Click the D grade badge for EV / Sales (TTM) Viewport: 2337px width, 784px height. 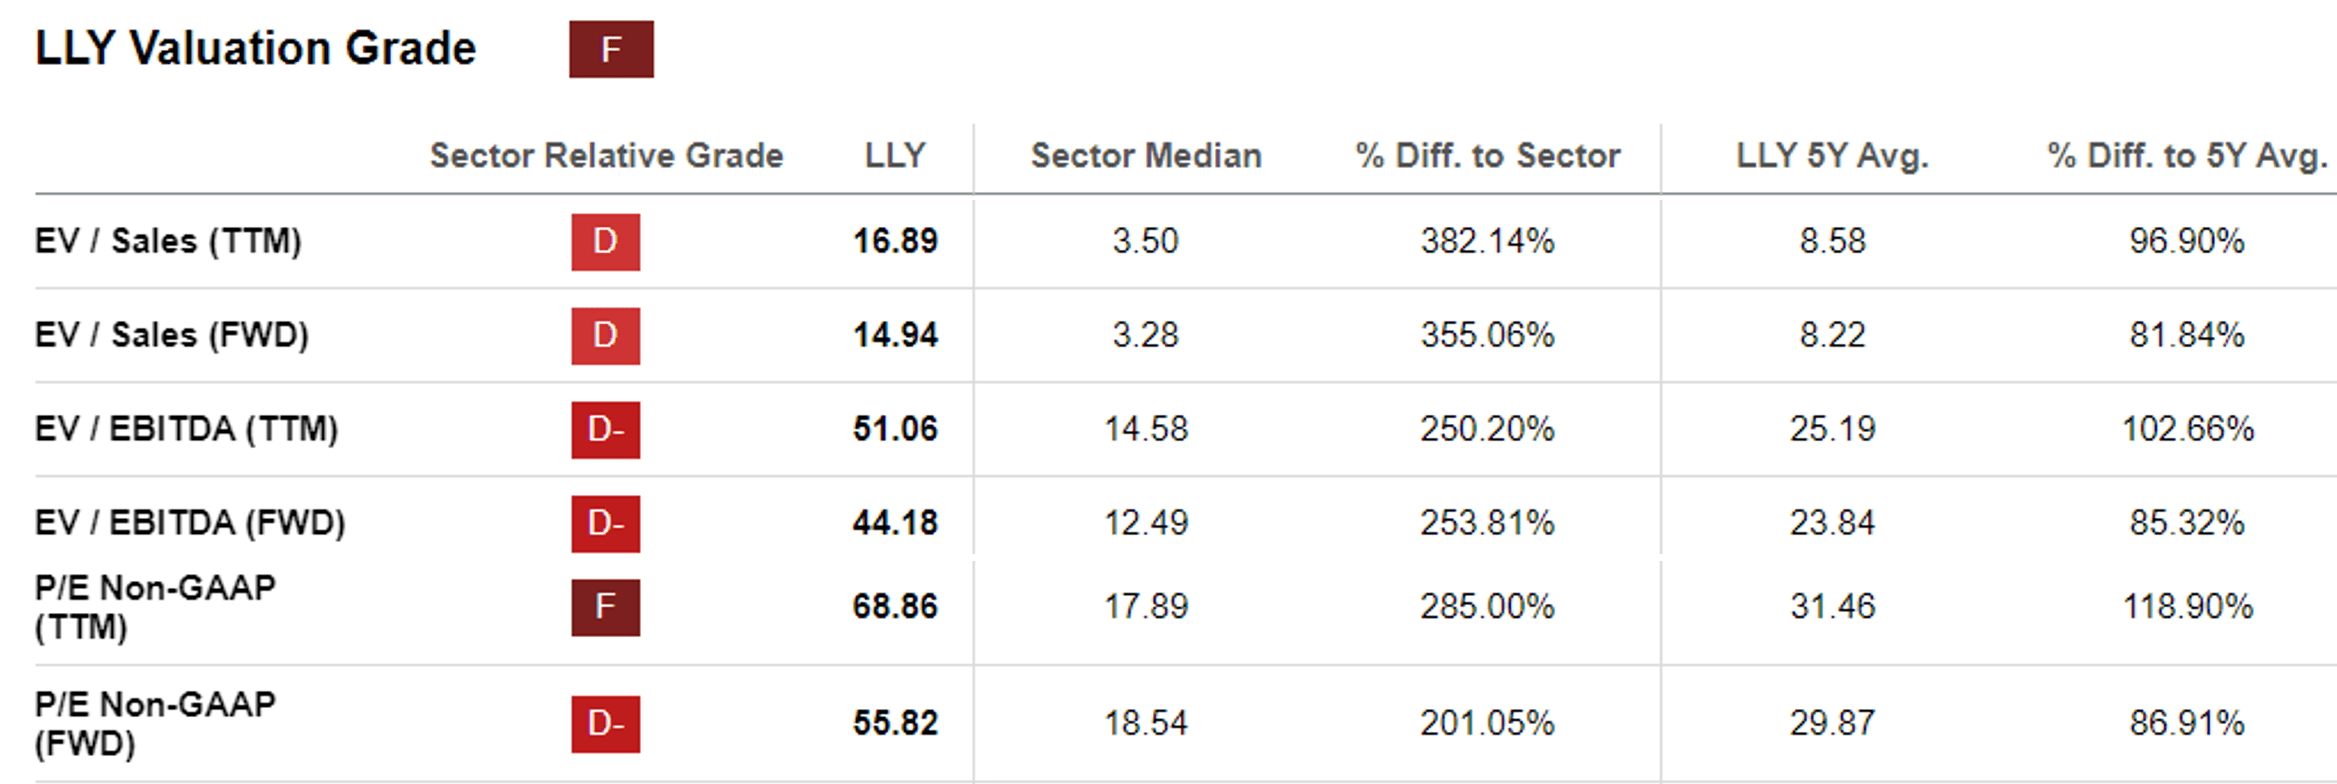[605, 242]
